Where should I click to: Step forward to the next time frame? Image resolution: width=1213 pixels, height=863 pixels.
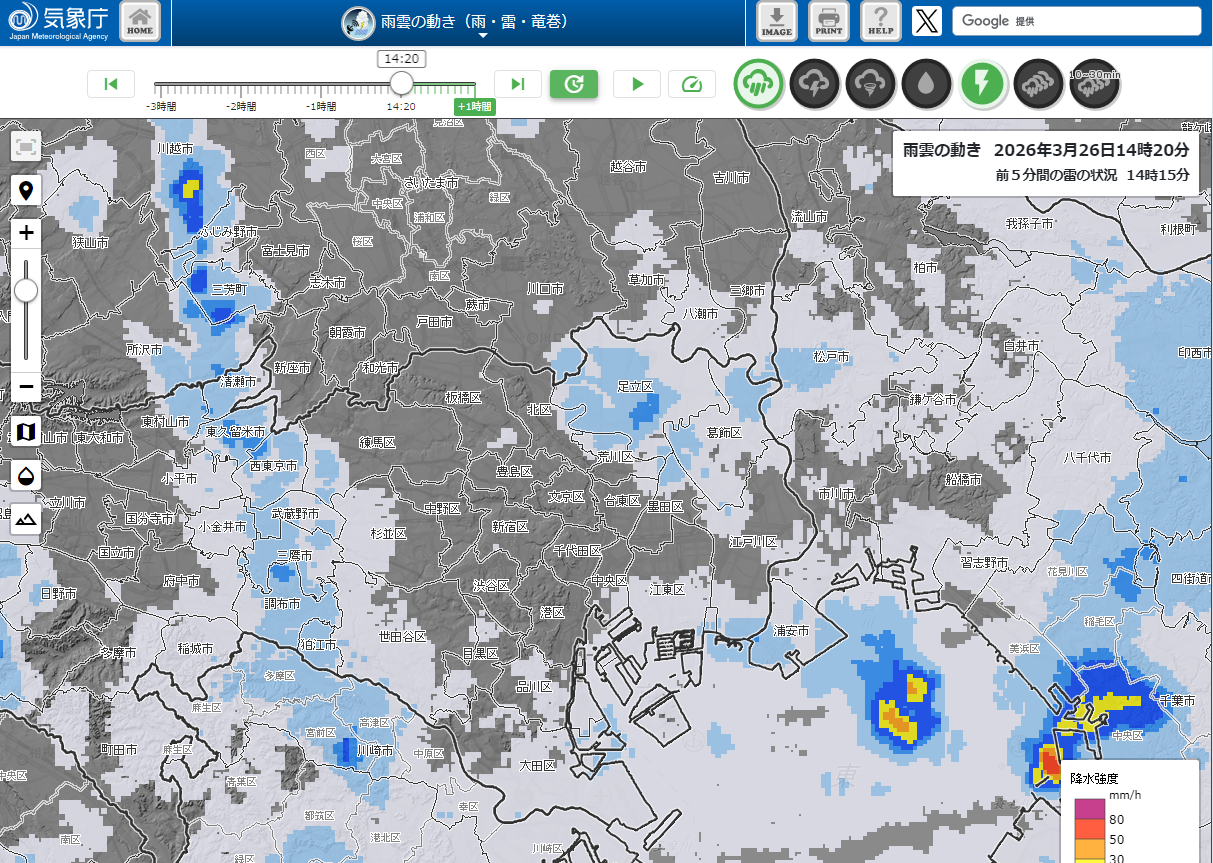click(517, 84)
